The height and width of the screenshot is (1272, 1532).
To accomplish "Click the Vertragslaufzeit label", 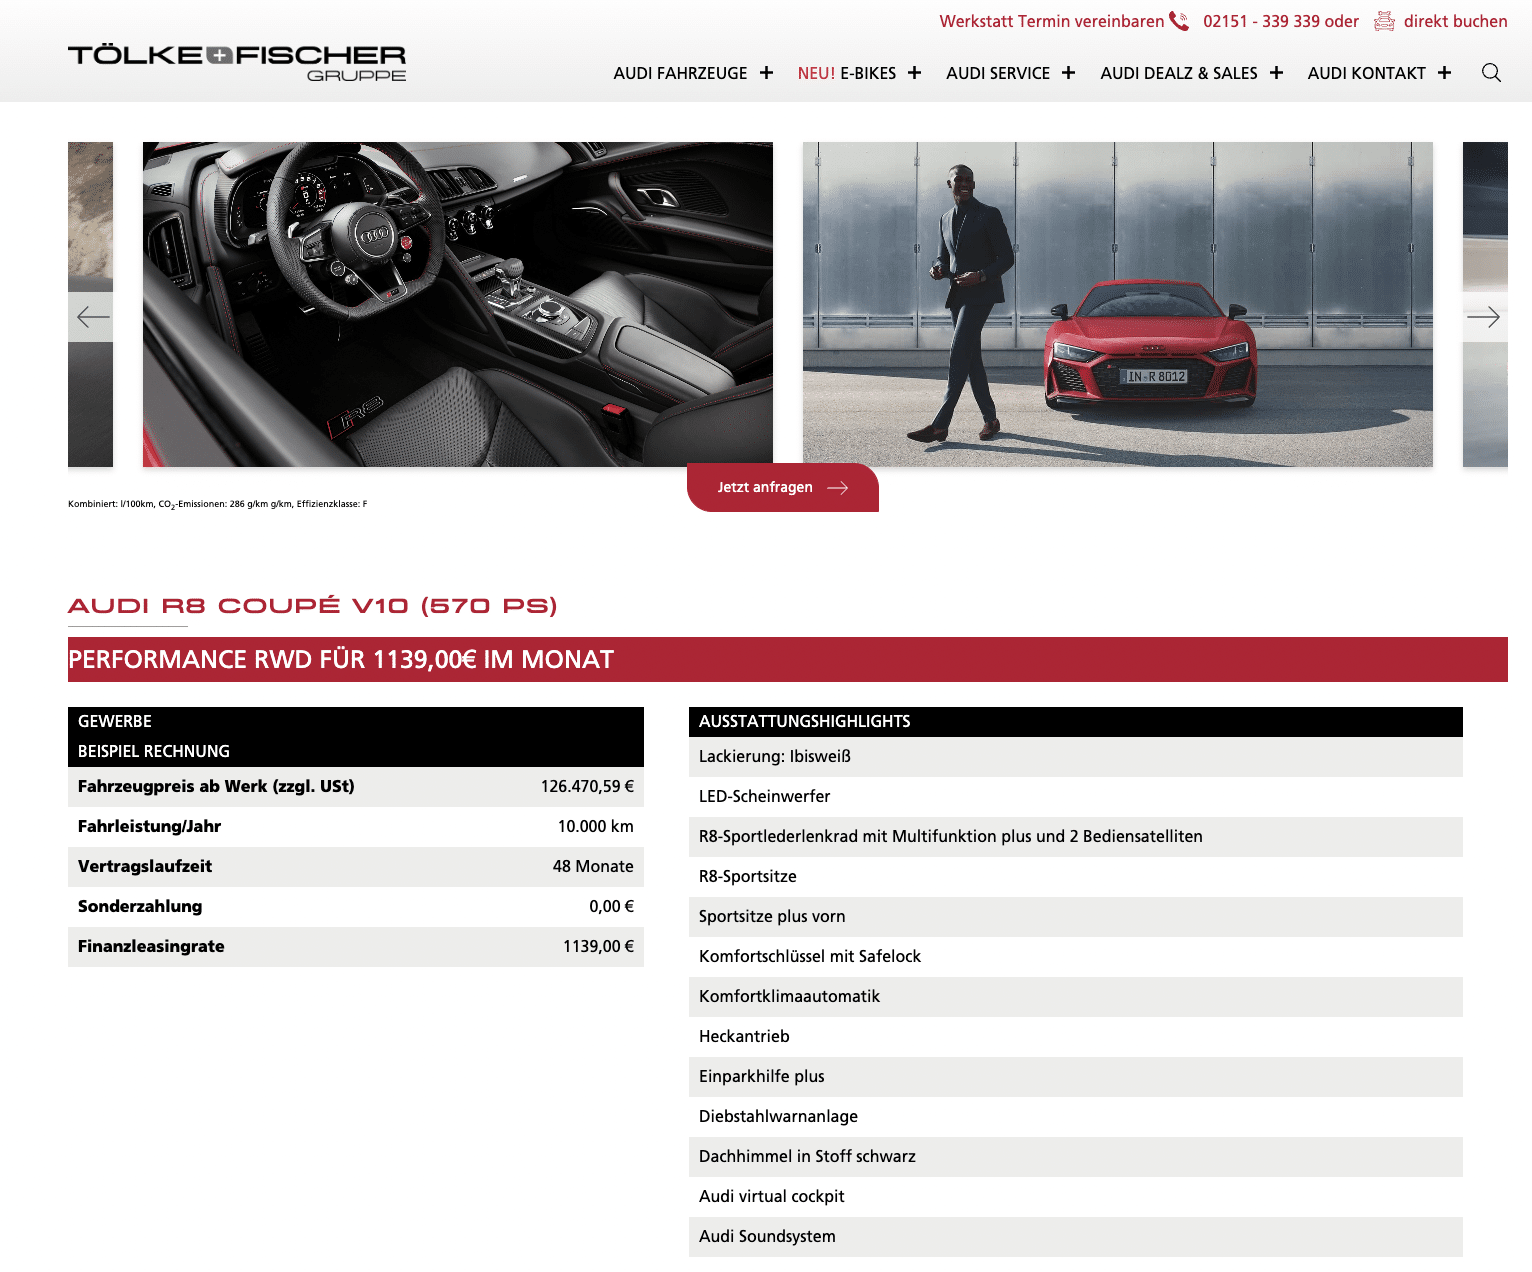I will pos(145,866).
